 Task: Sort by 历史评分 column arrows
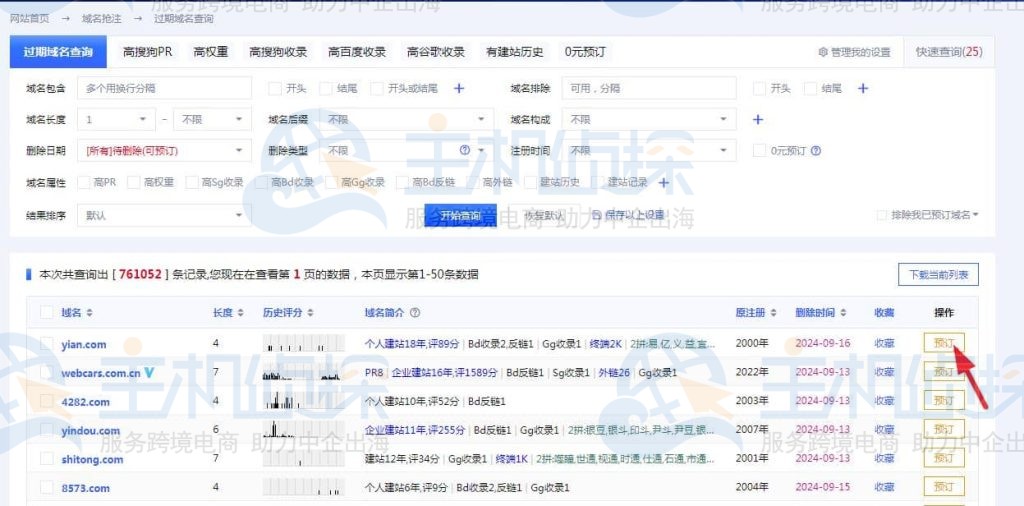[310, 313]
